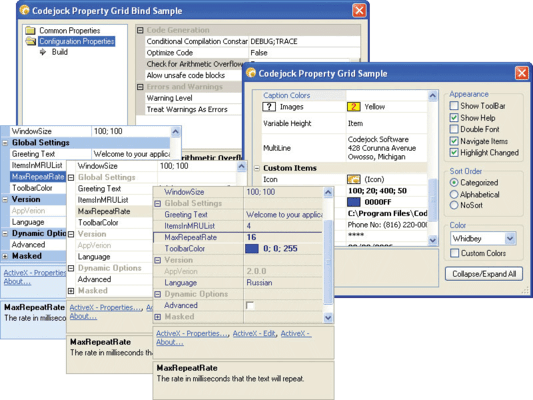
Task: Collapse Global Settings in the front grid
Action: (158, 204)
